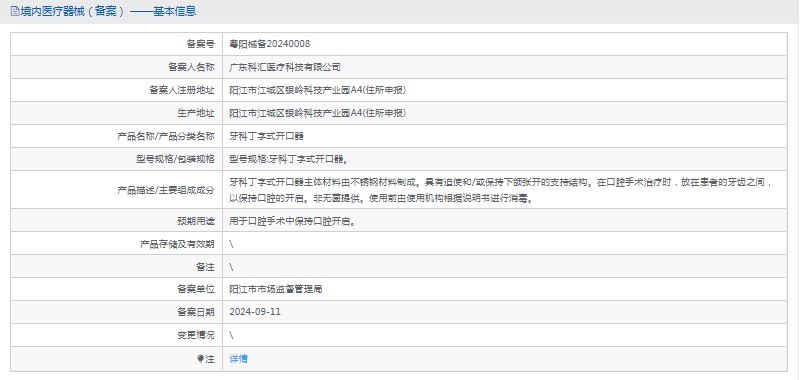Click the 备案单位 label
Screen dimensions: 802x380
point(196,289)
